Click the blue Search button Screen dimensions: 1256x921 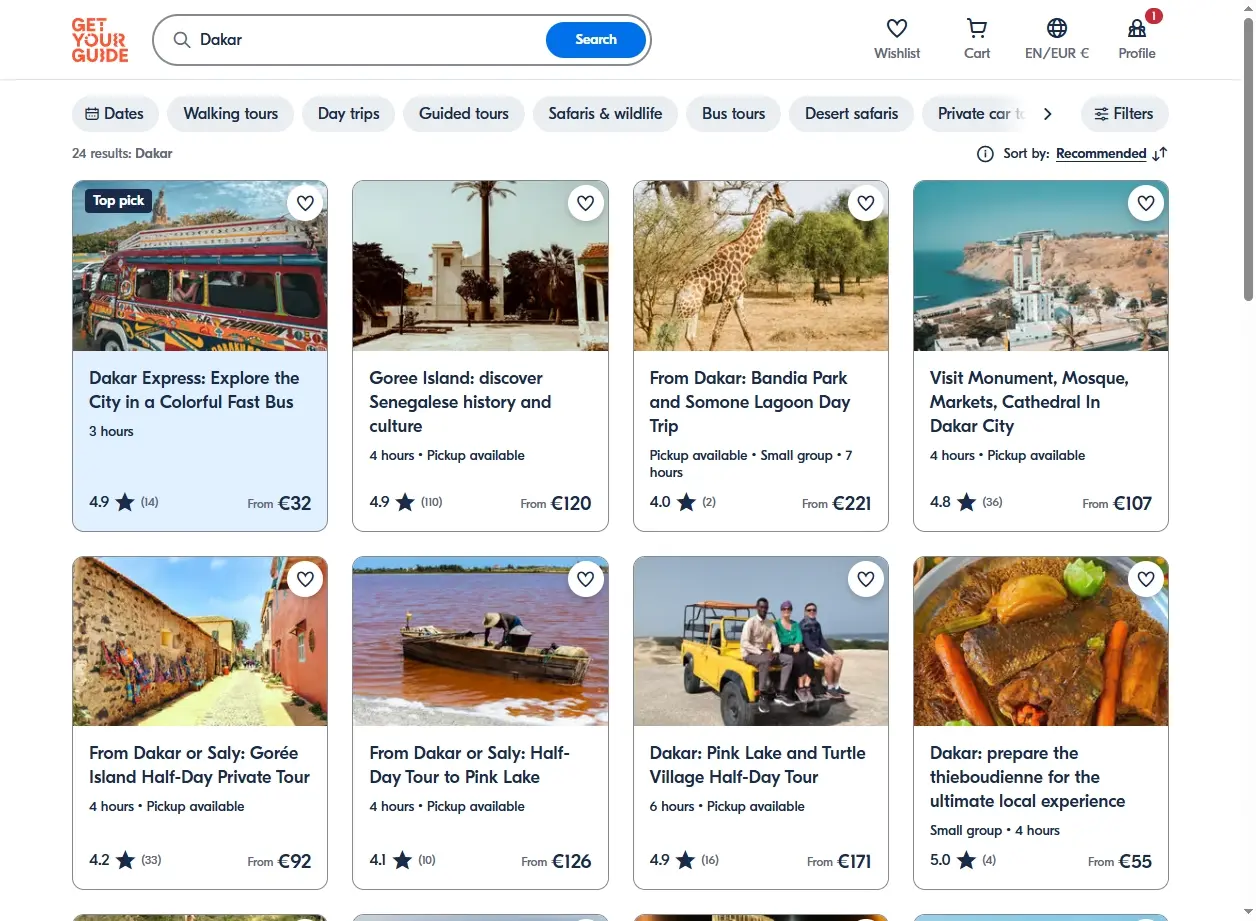click(596, 40)
